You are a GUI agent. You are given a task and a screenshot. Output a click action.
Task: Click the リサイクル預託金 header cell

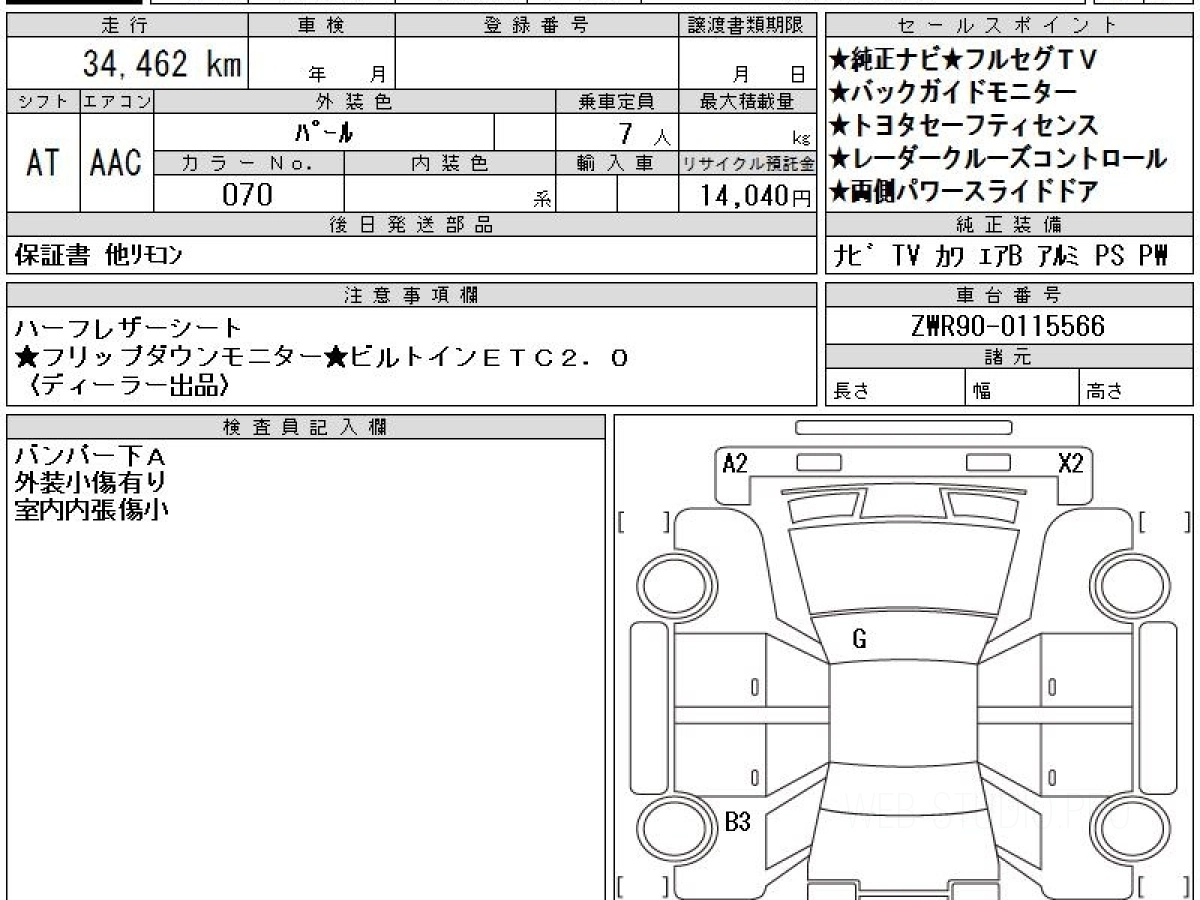(x=747, y=163)
